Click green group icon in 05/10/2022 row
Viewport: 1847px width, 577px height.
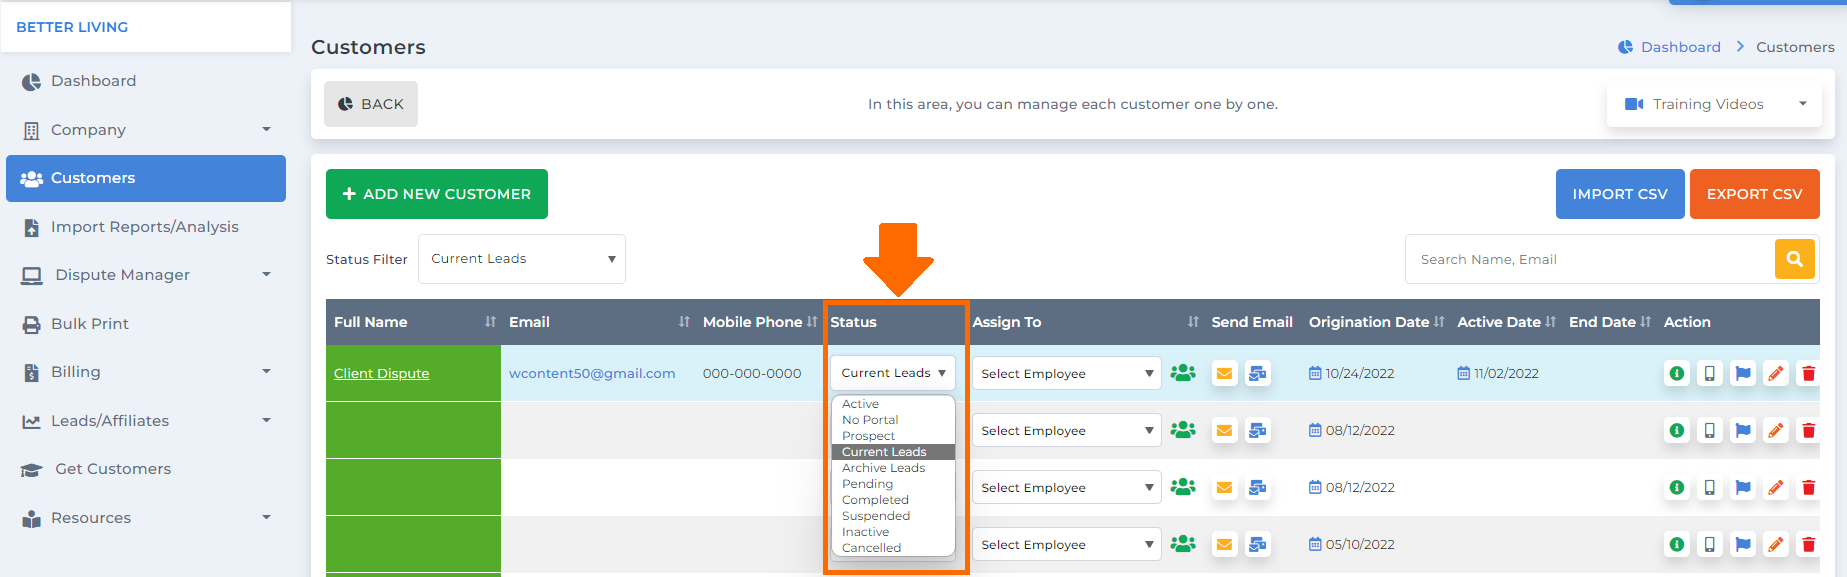pos(1183,544)
